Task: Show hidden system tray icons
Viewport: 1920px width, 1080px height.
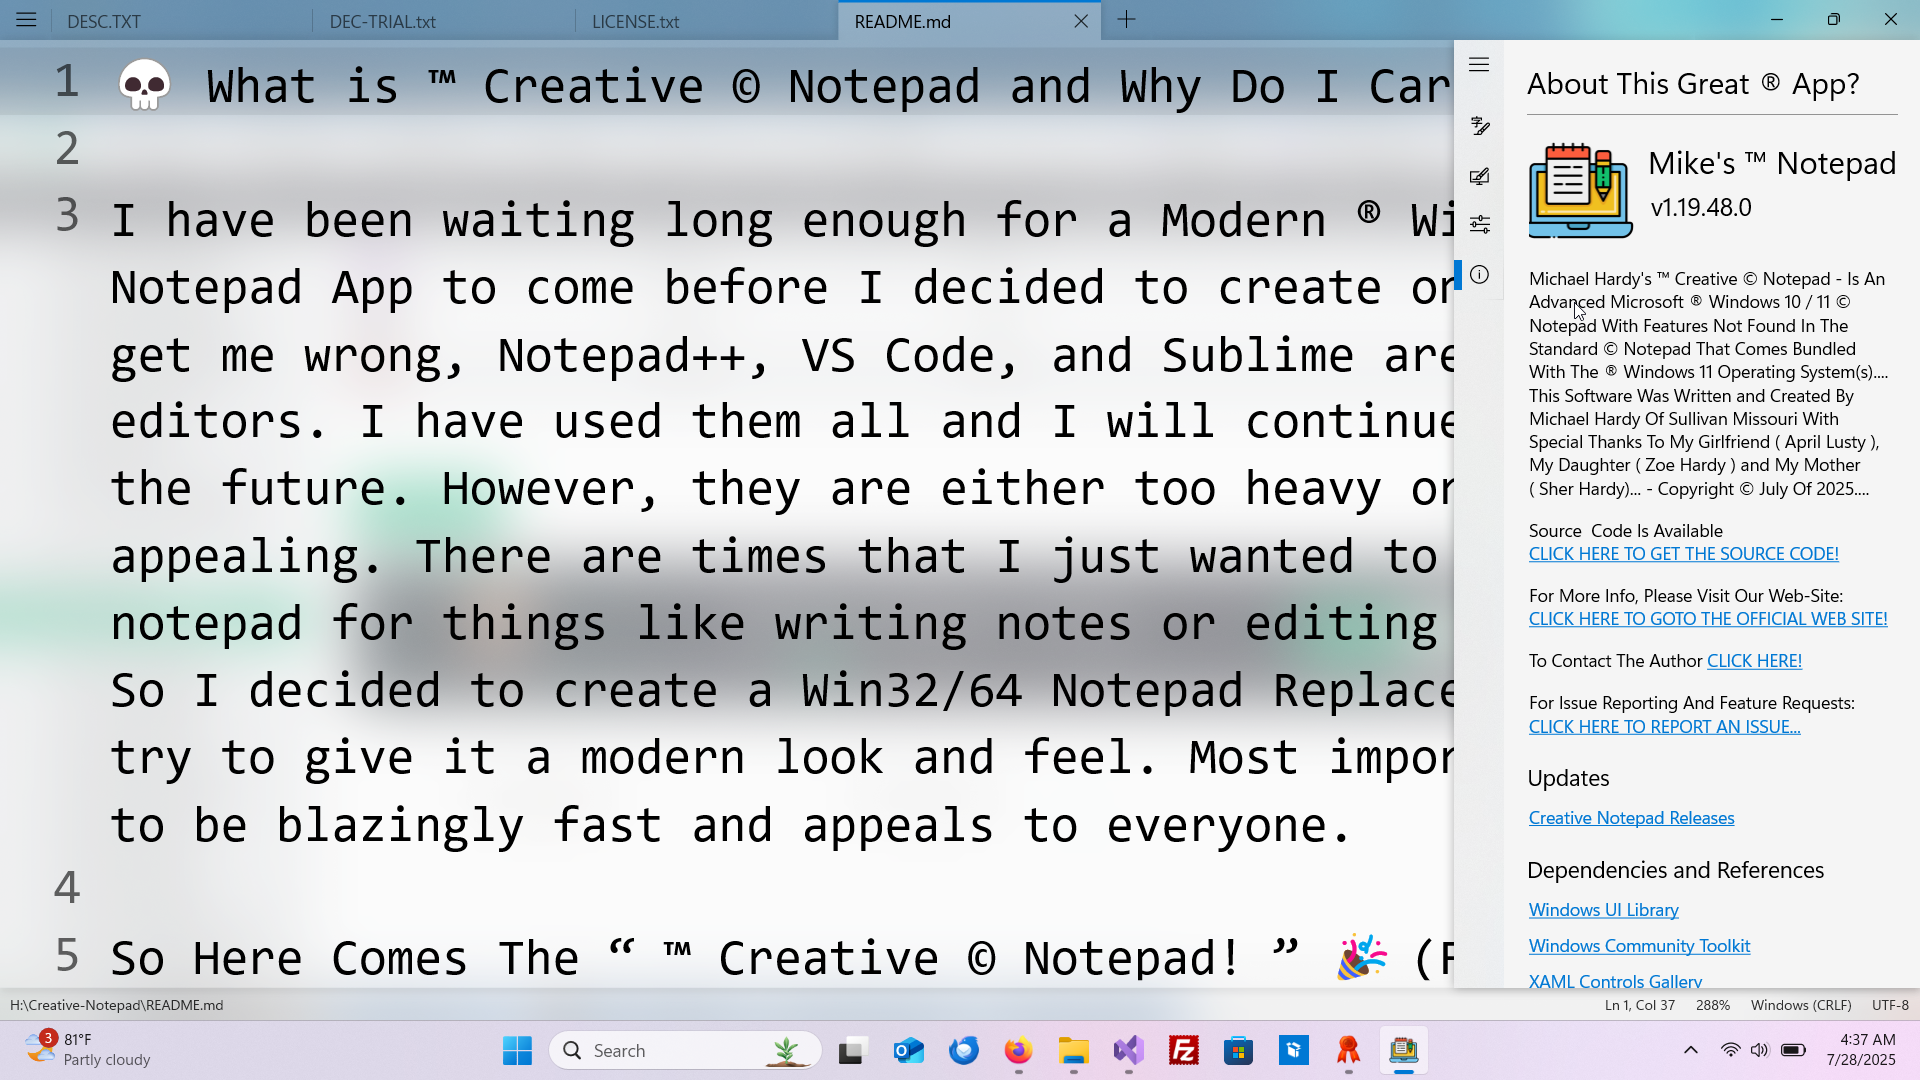Action: point(1691,1050)
